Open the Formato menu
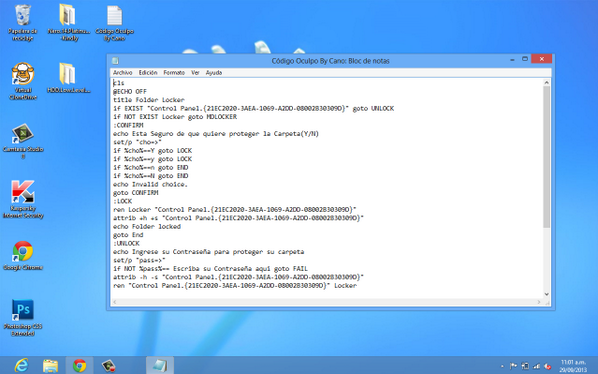The image size is (598, 374). [x=174, y=72]
